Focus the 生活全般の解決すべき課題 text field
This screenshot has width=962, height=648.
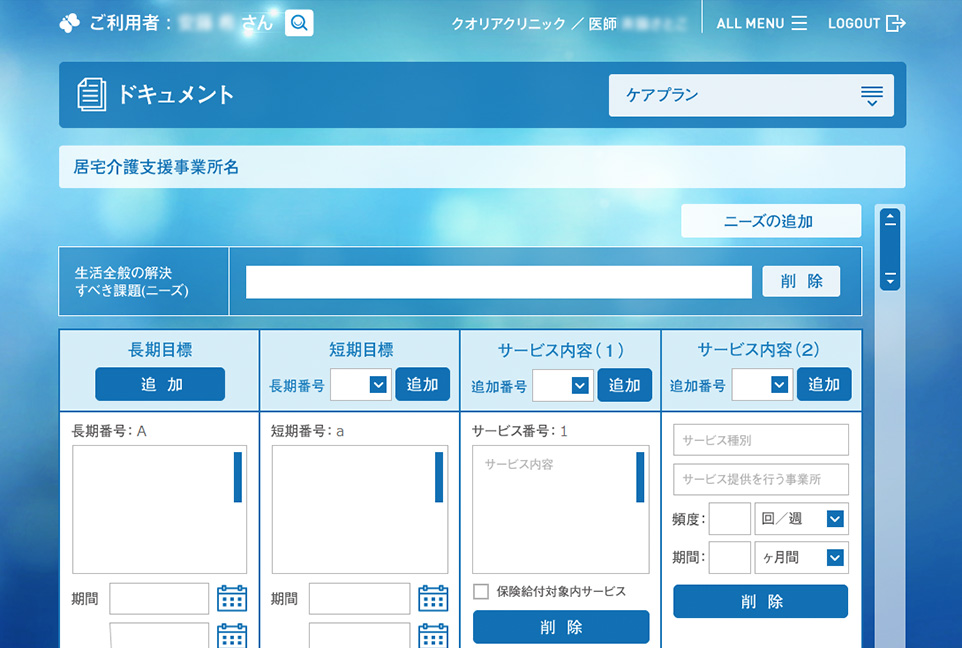[x=498, y=282]
